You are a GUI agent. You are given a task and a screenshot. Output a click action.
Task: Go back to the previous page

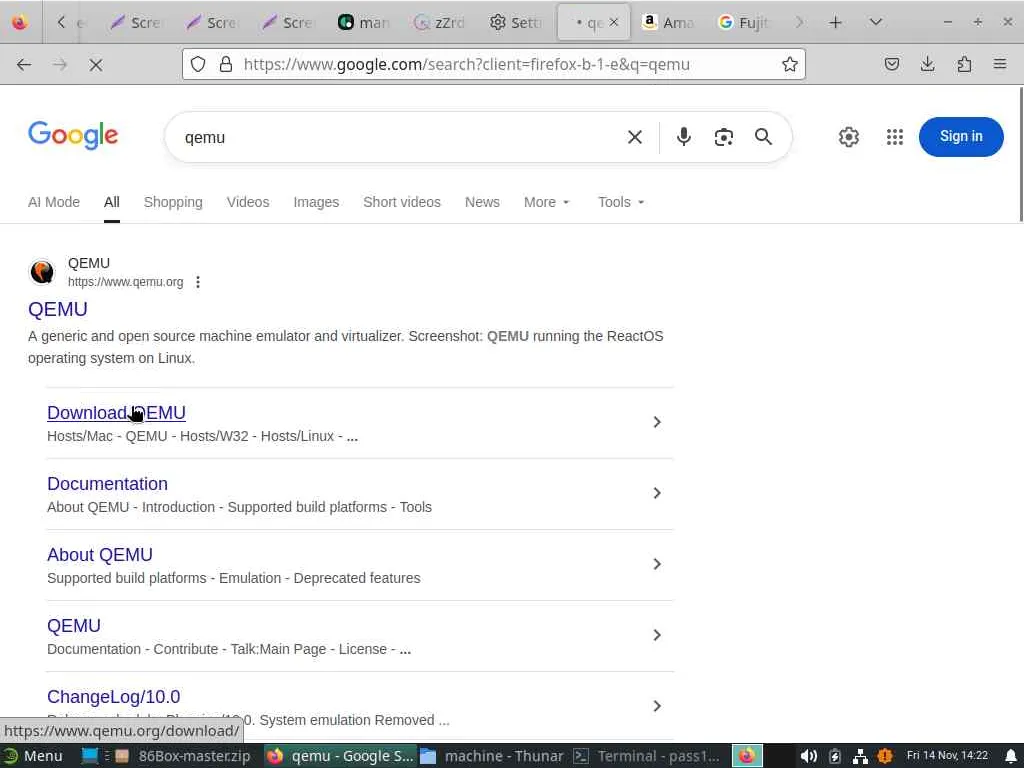tap(24, 64)
